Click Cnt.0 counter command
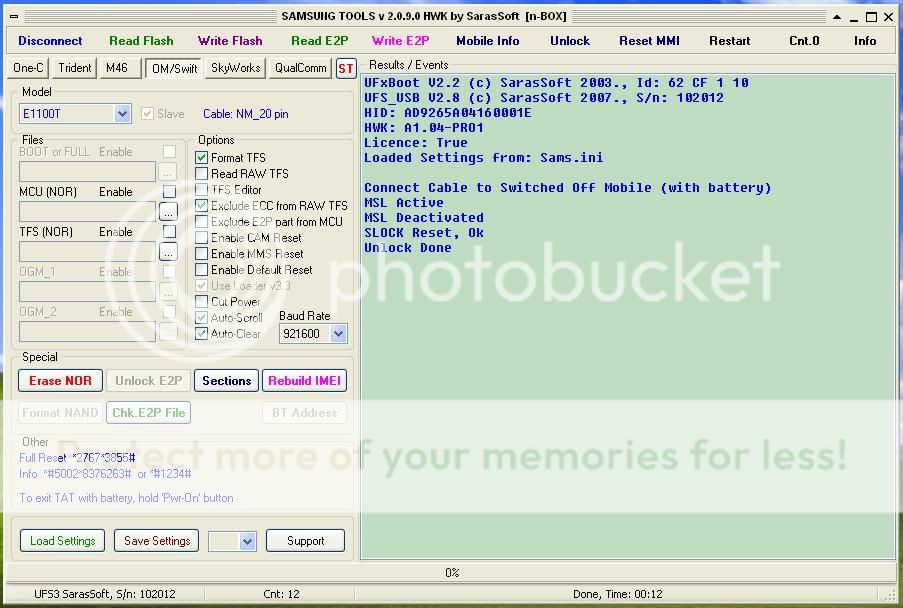 pos(804,41)
